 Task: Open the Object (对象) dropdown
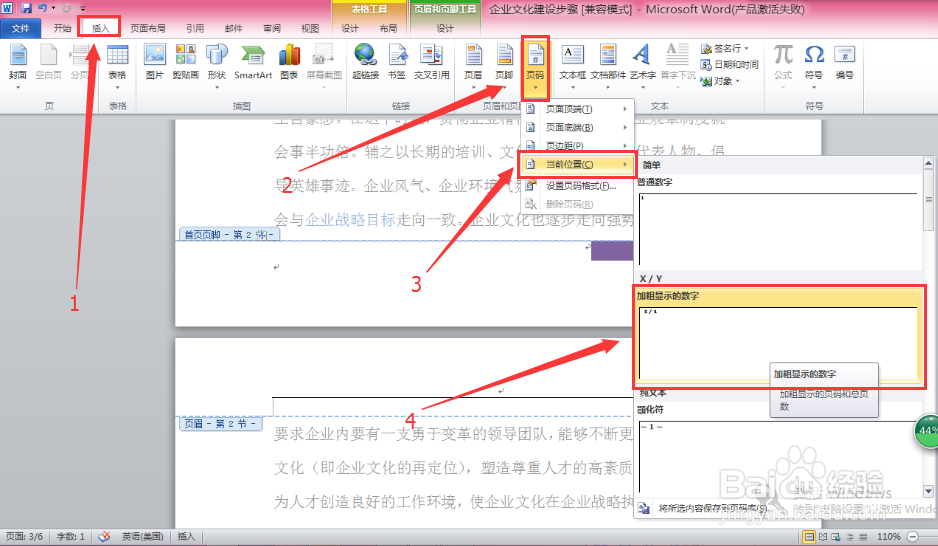(721, 81)
